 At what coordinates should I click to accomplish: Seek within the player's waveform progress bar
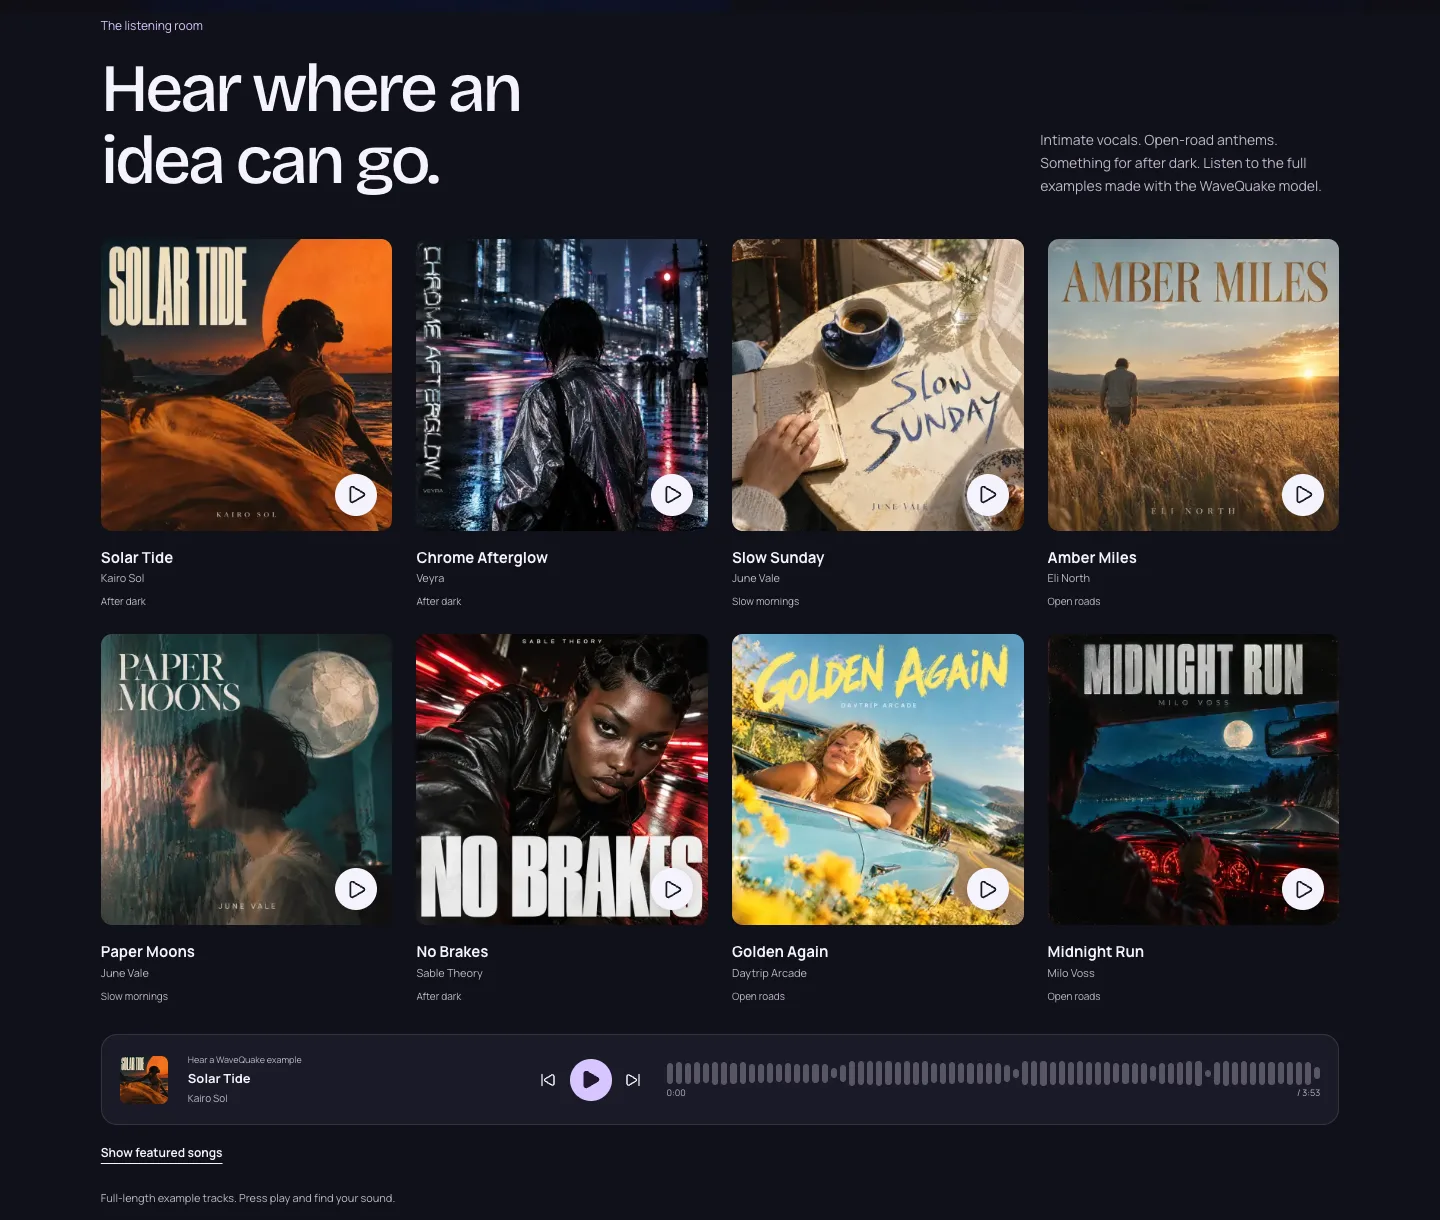tap(993, 1073)
